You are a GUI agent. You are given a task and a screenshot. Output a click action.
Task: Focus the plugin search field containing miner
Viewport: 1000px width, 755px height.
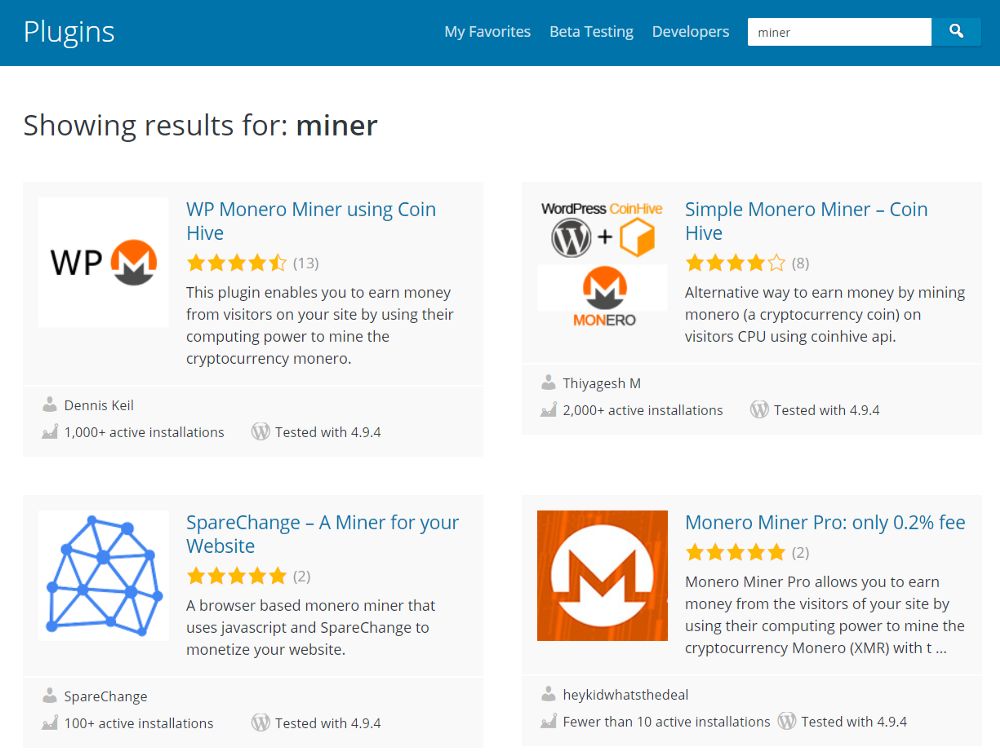839,32
